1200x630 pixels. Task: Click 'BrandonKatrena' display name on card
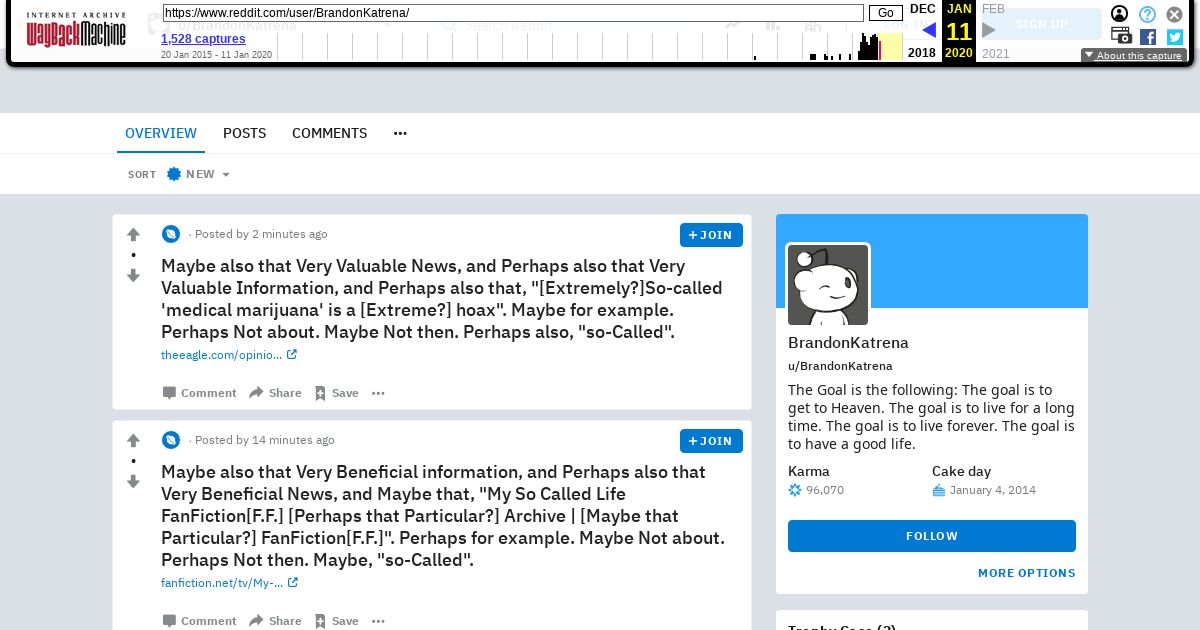pyautogui.click(x=848, y=342)
